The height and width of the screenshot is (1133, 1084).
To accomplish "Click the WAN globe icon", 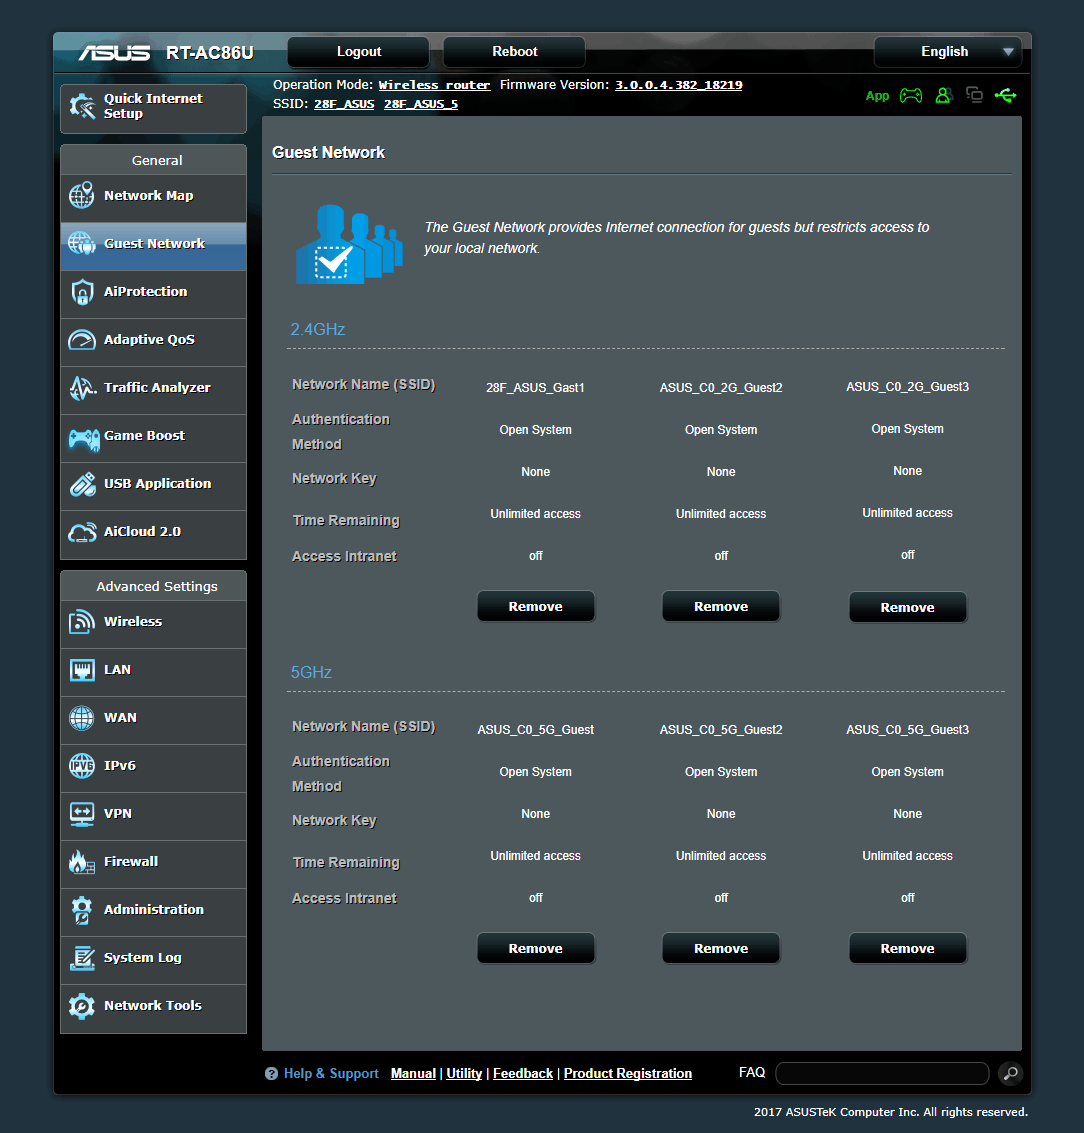I will pos(82,718).
